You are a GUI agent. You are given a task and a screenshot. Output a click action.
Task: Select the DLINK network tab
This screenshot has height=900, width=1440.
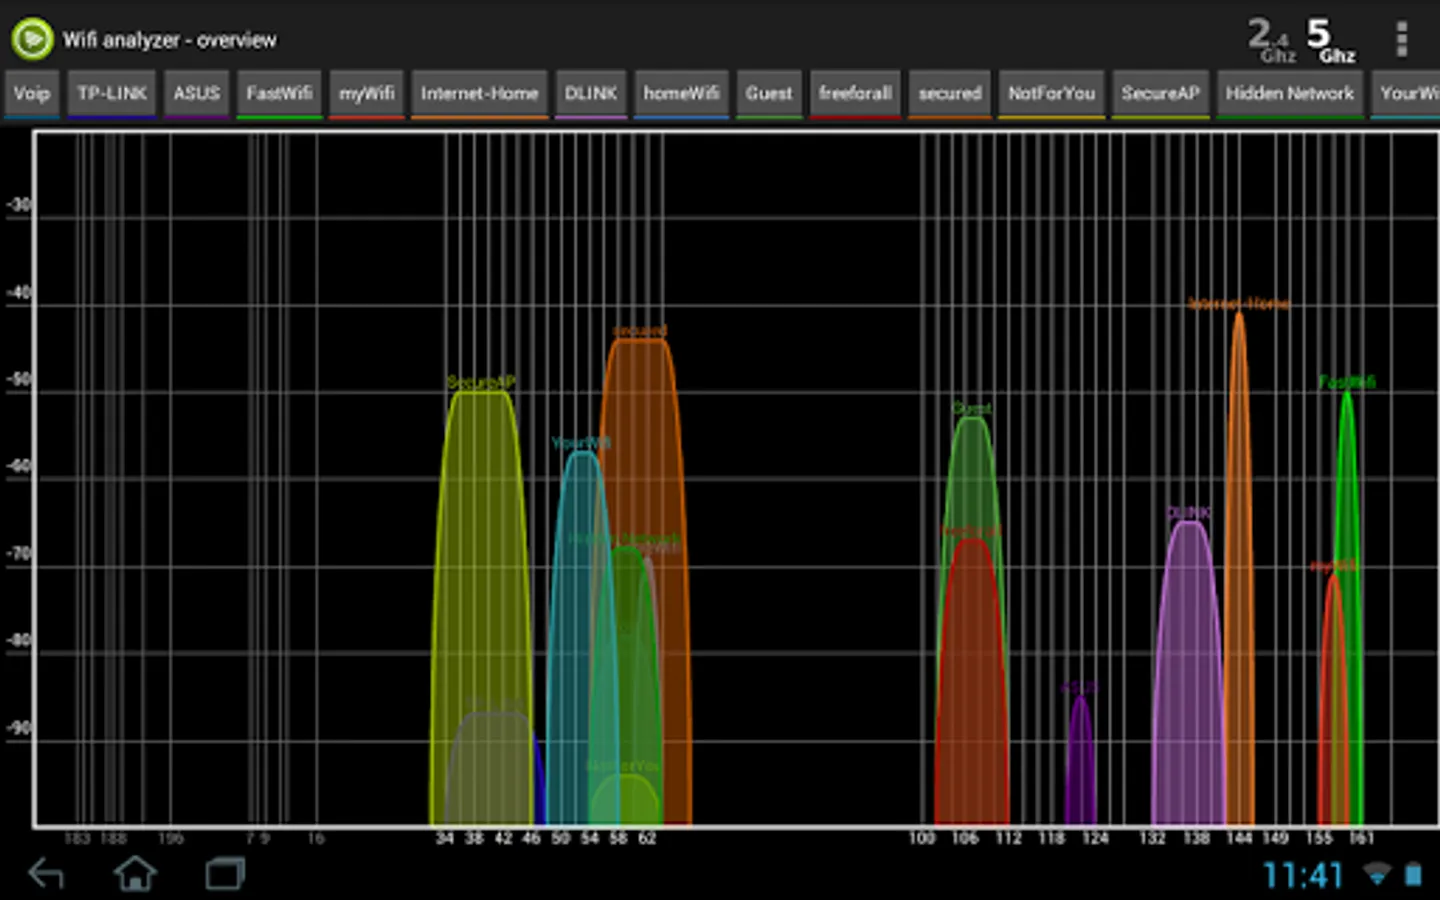pos(590,94)
